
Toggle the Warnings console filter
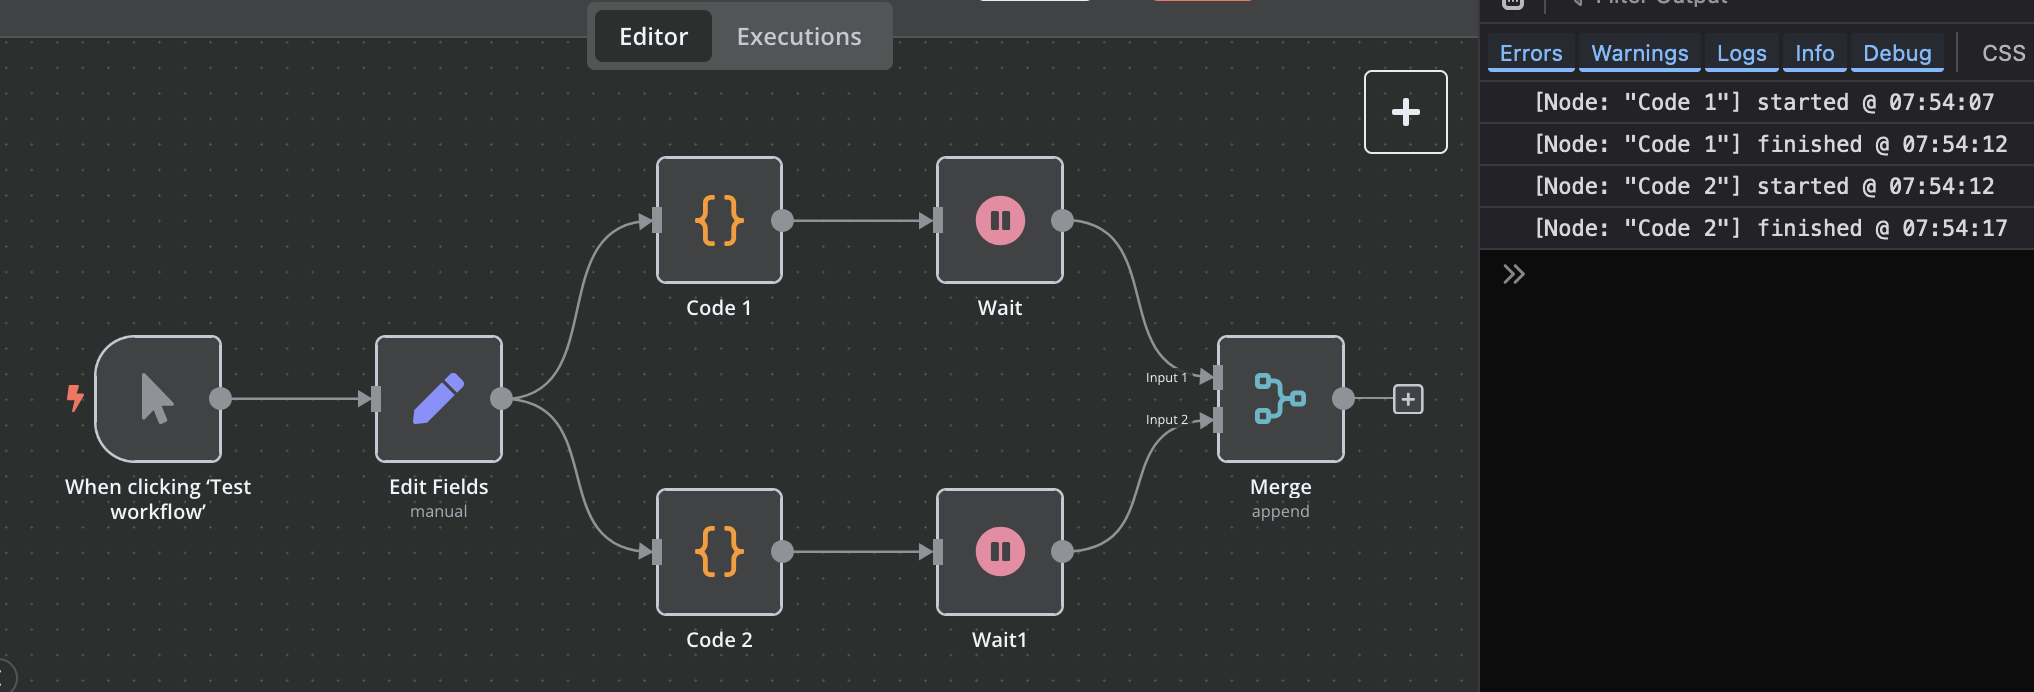click(1639, 53)
